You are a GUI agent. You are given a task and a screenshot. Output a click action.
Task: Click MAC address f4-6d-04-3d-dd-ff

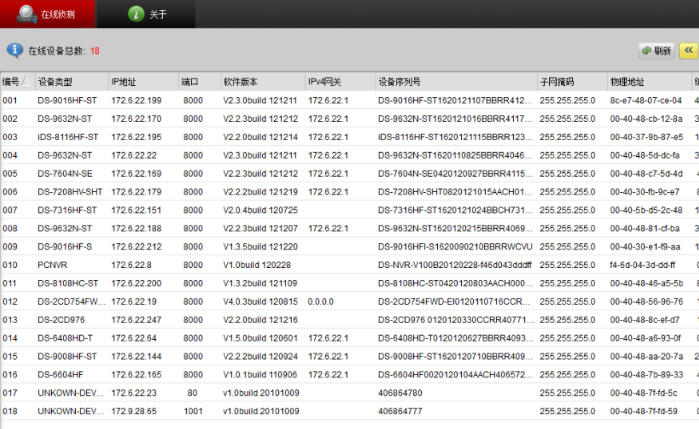tap(643, 265)
